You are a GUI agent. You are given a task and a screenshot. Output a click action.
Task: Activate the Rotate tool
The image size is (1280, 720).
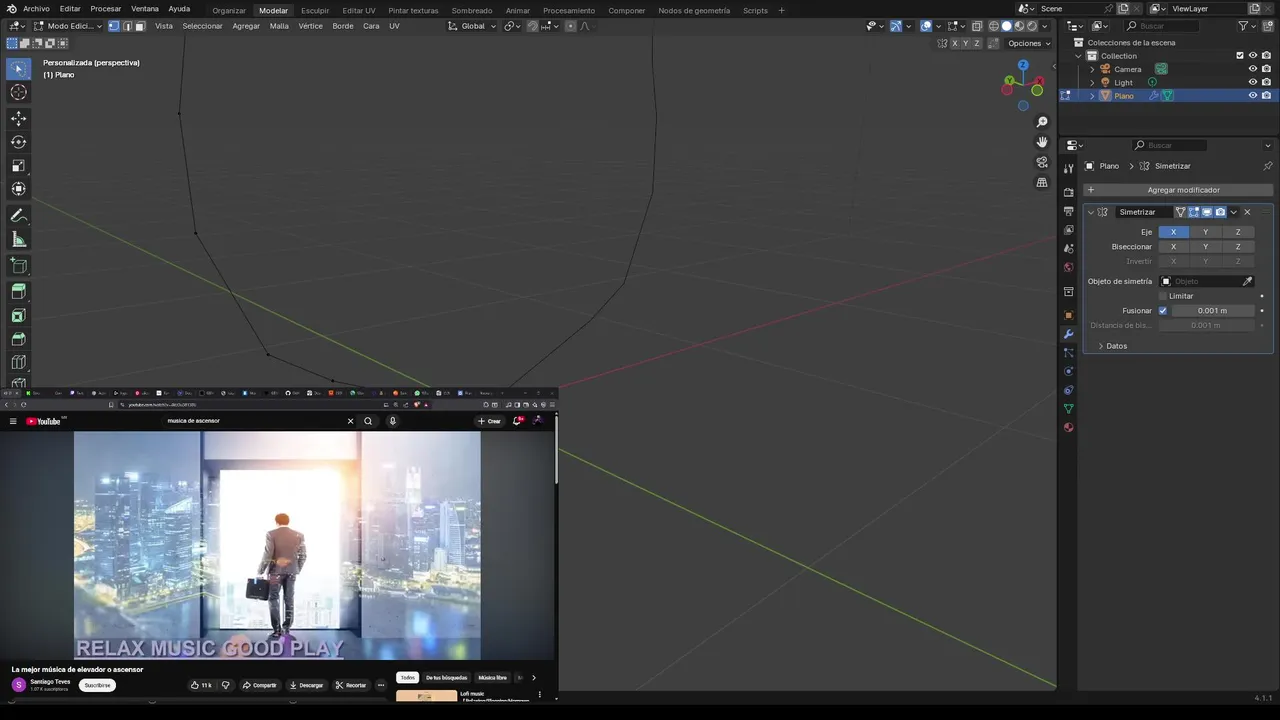point(18,142)
